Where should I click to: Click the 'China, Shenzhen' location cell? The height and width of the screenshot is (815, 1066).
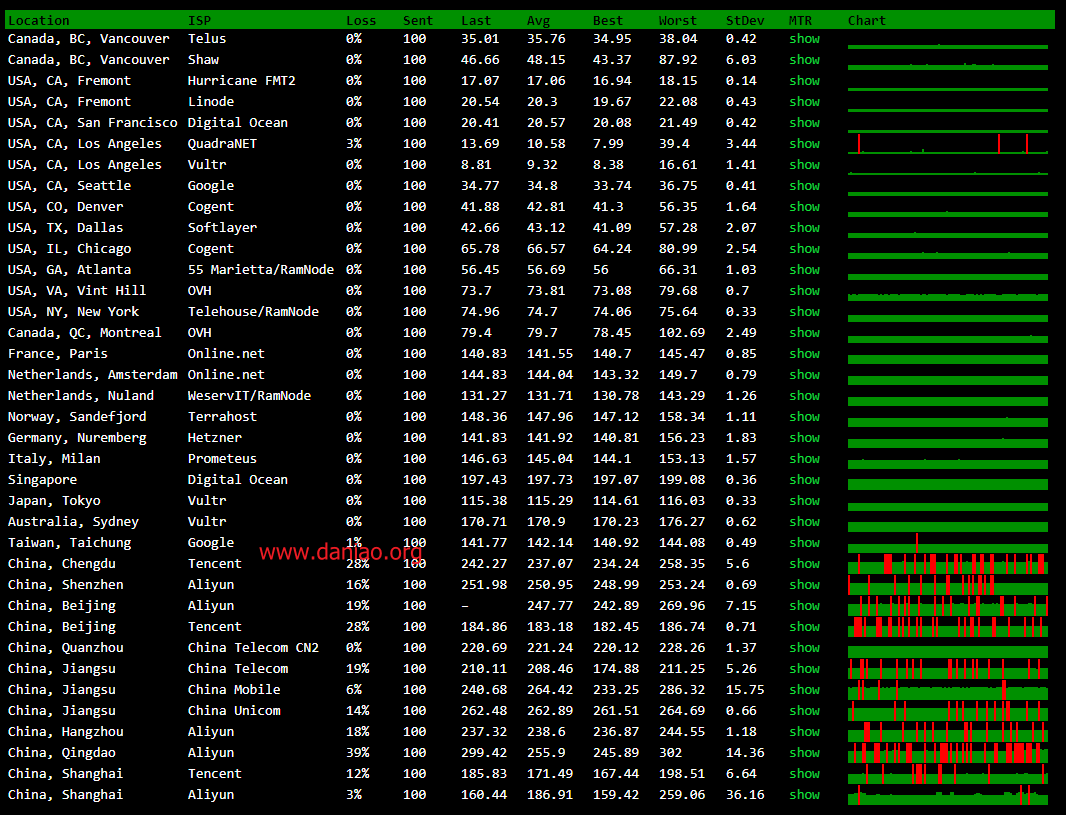65,585
